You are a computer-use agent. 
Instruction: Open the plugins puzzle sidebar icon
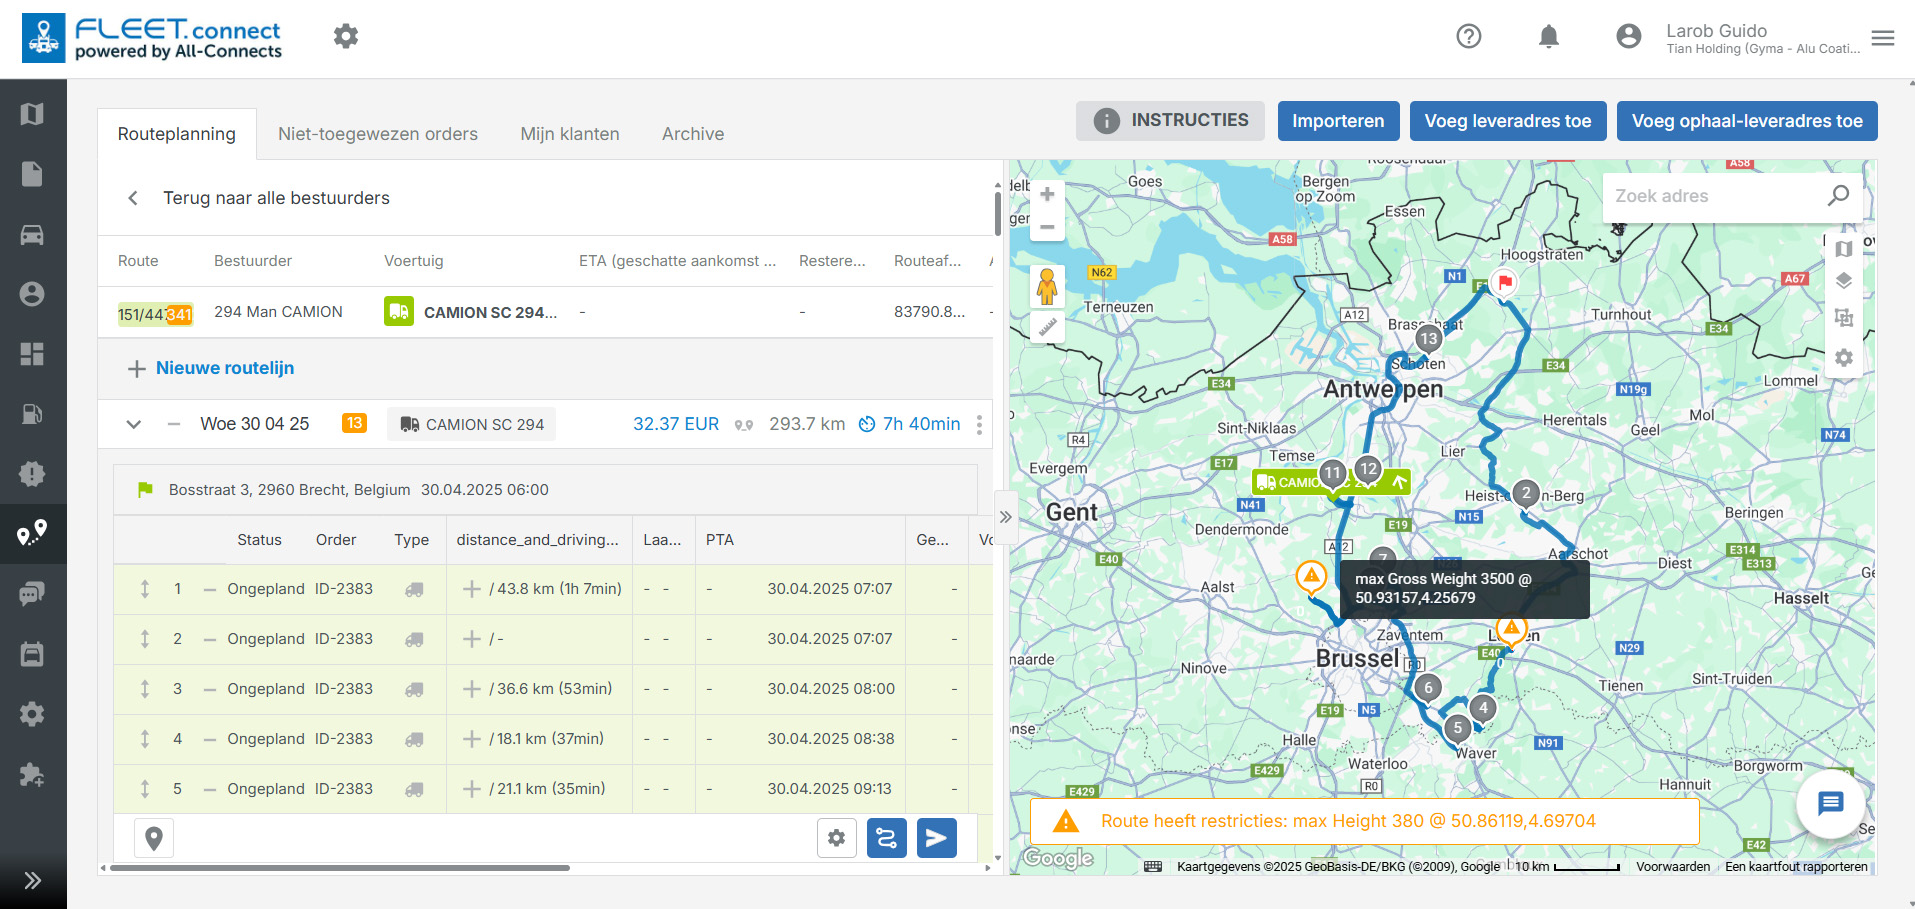[32, 774]
